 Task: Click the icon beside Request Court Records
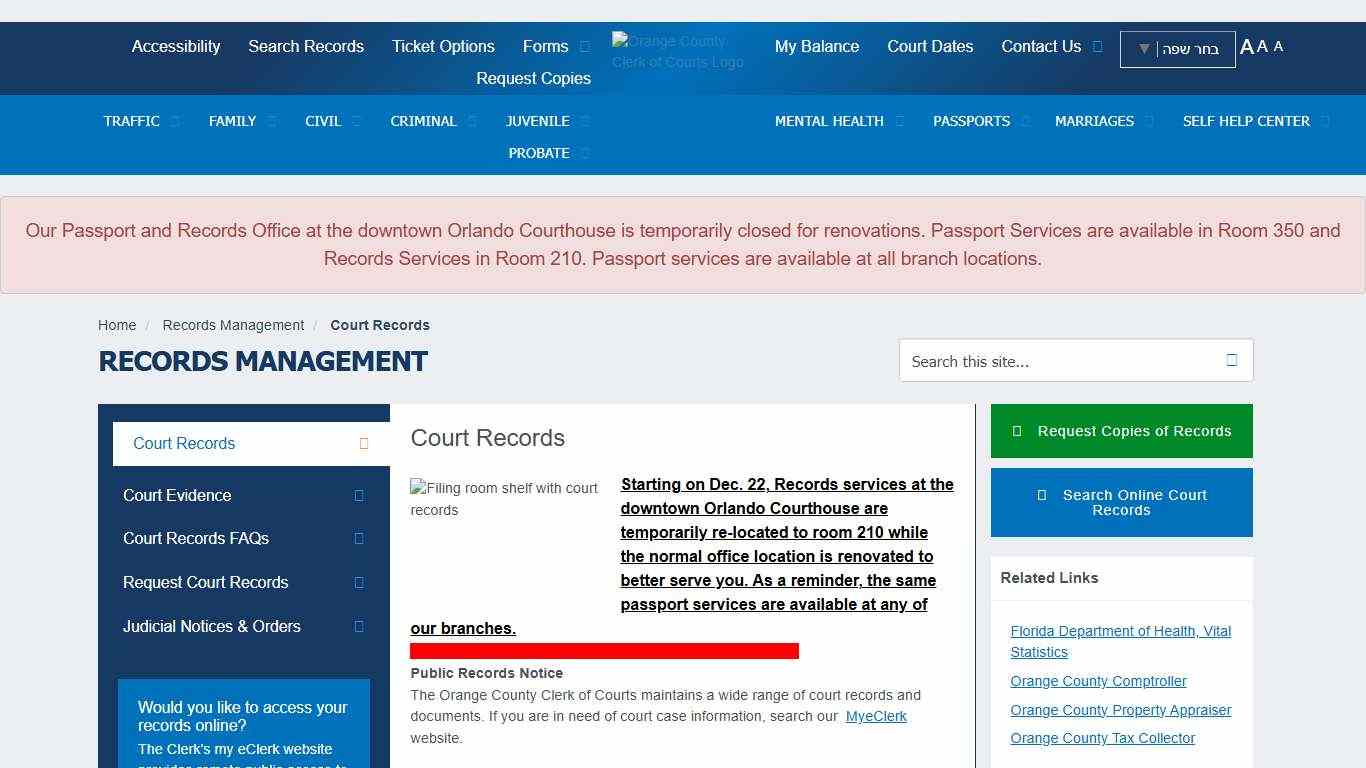359,583
